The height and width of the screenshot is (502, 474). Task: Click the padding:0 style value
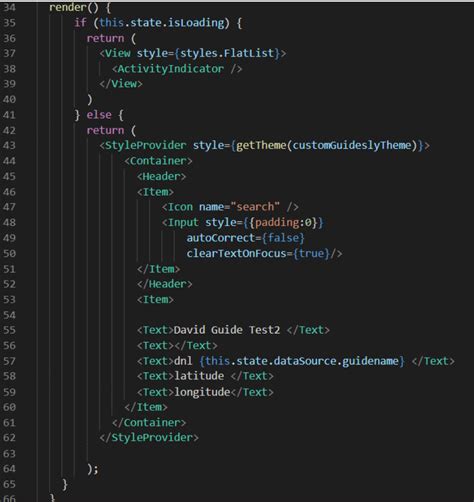(x=283, y=223)
